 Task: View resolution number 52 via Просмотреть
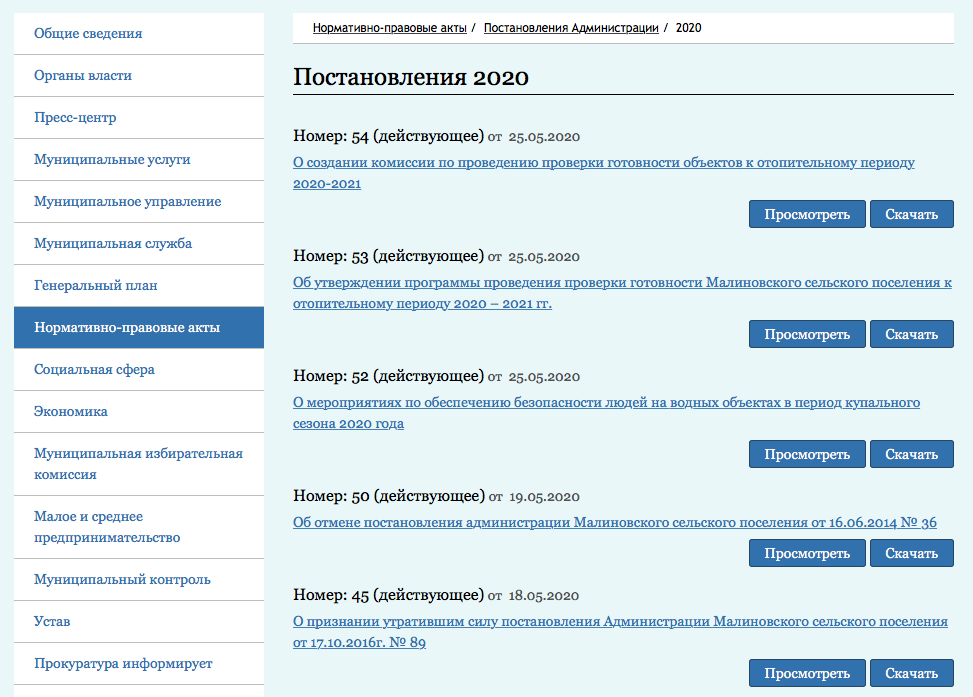807,454
